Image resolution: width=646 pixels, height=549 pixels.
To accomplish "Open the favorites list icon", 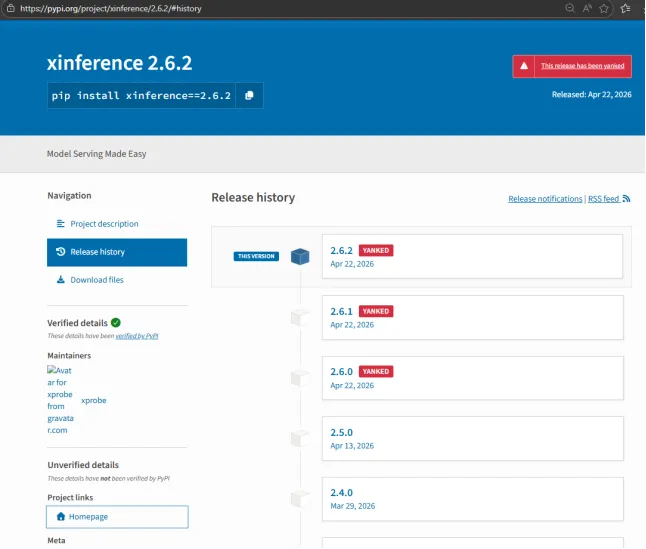I will [x=625, y=8].
